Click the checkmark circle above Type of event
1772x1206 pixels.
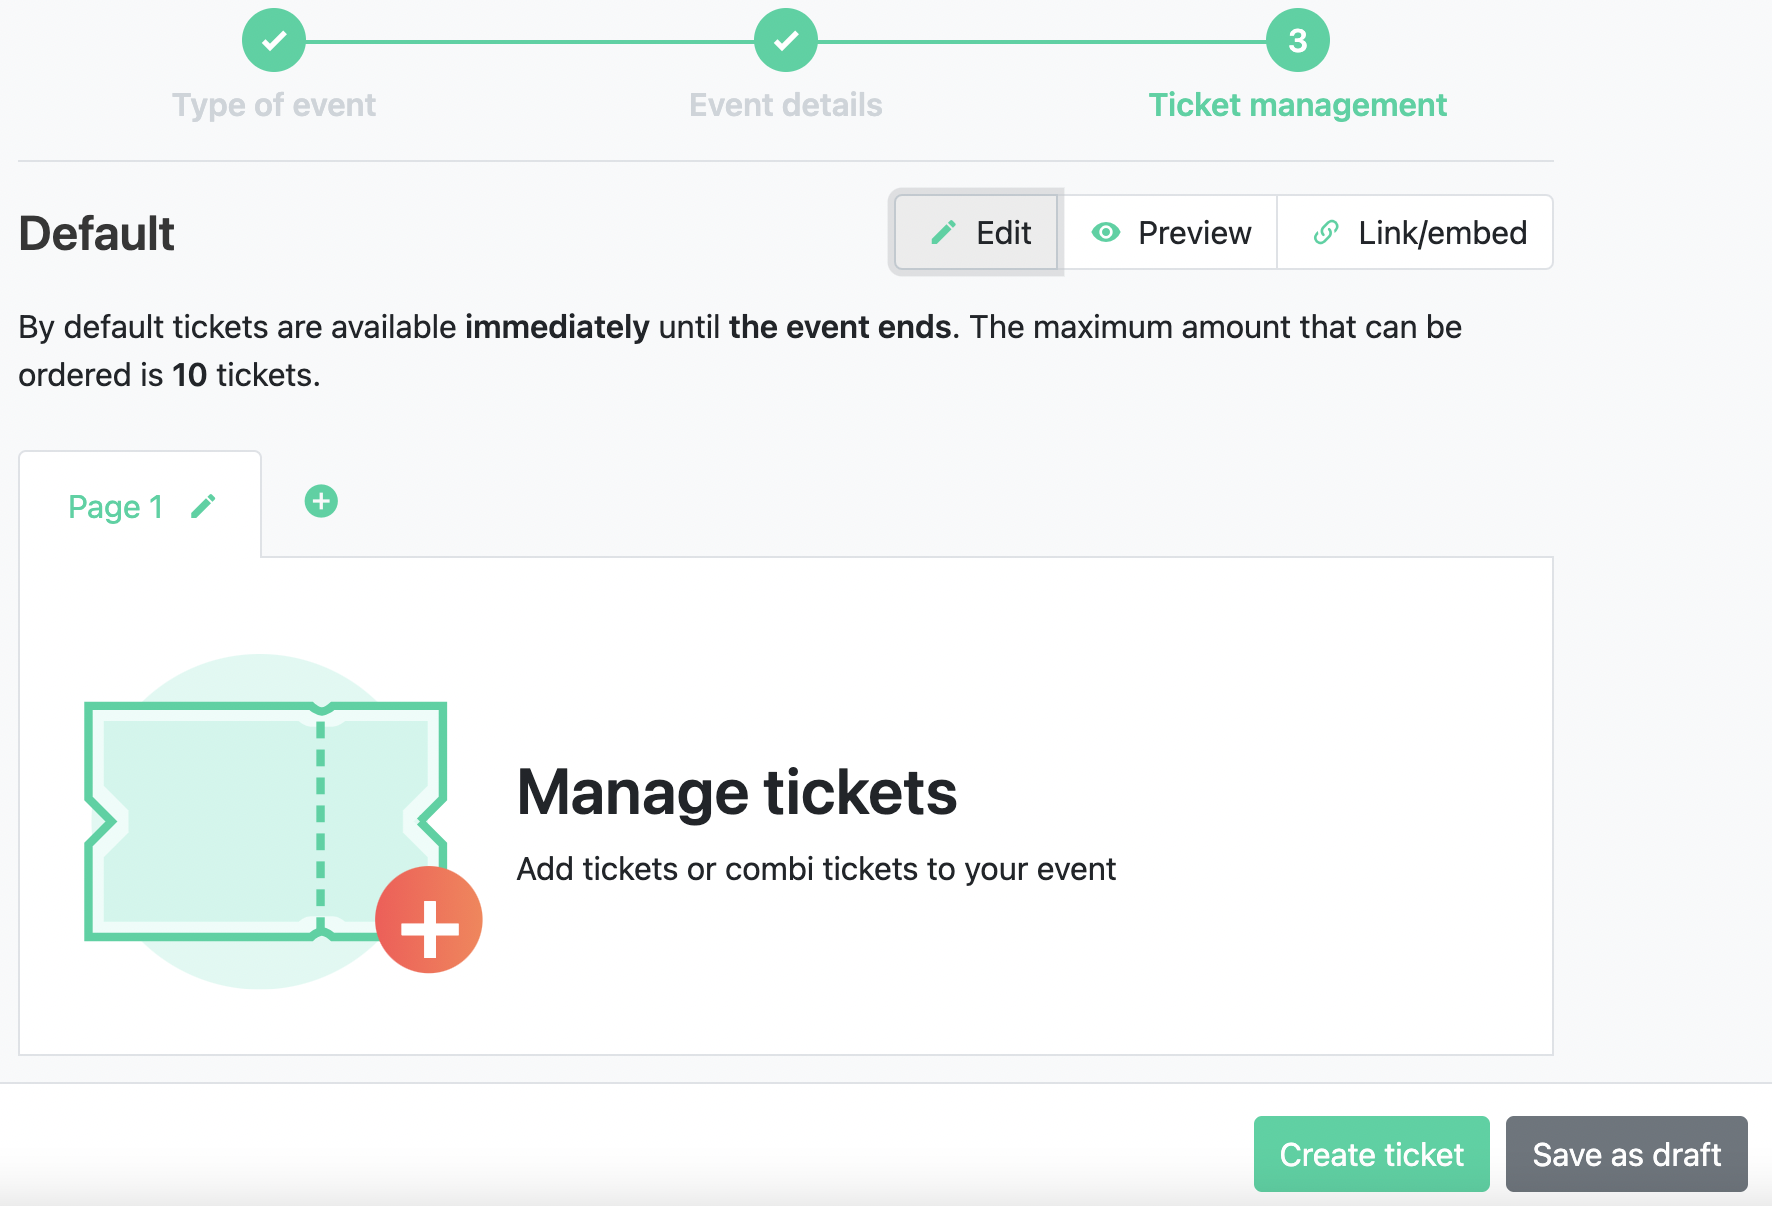[274, 40]
